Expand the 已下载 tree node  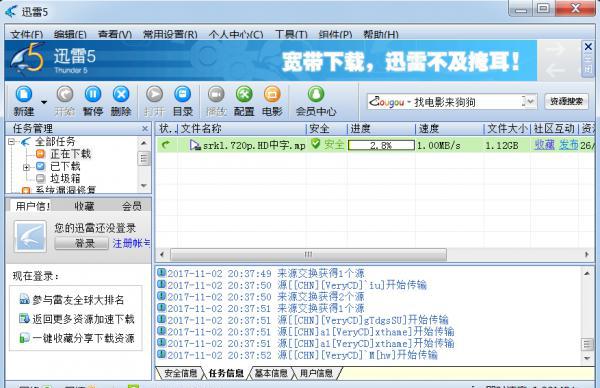pyautogui.click(x=26, y=167)
